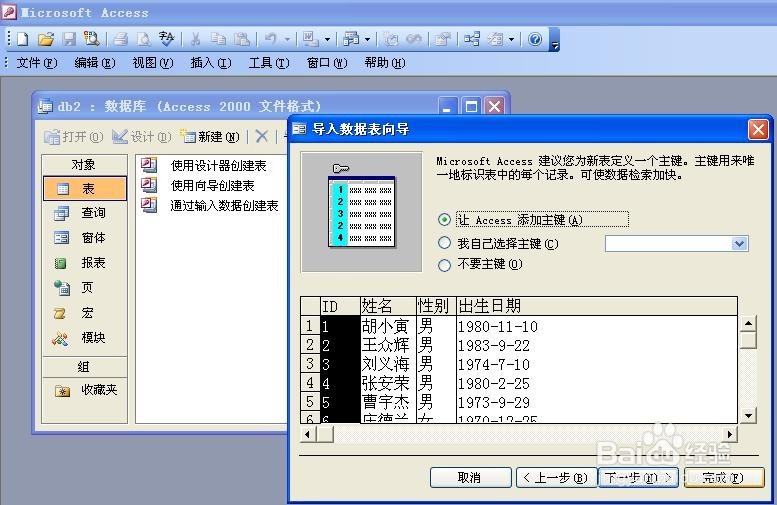The width and height of the screenshot is (777, 505).
Task: Open Analyze dropdown arrow
Action: tap(367, 39)
